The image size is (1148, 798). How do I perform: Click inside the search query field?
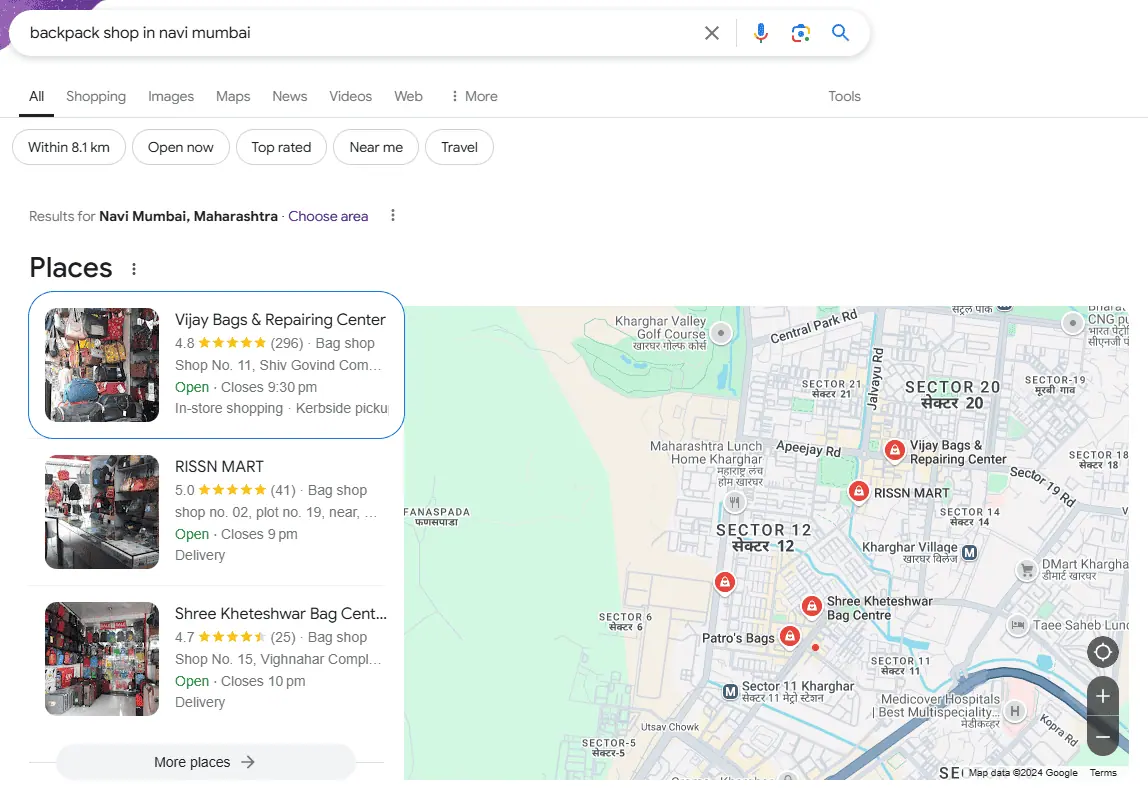click(359, 33)
